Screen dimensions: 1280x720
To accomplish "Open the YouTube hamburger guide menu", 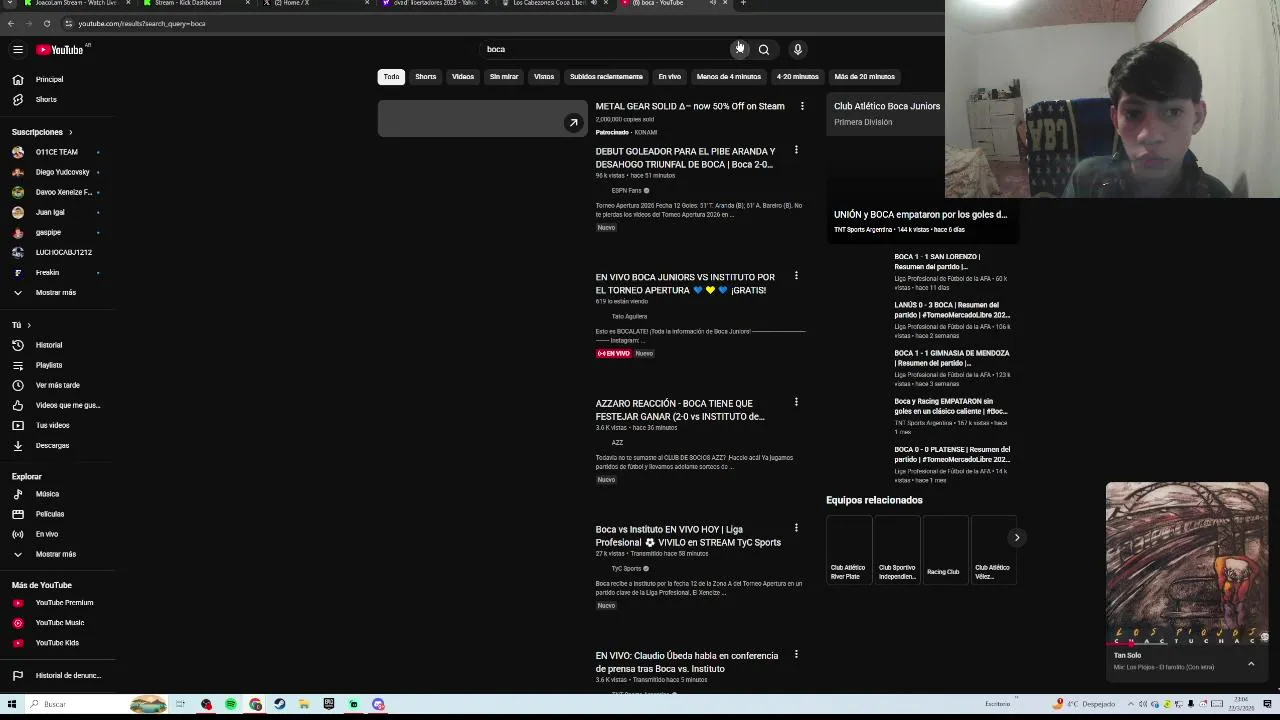I will [x=17, y=49].
